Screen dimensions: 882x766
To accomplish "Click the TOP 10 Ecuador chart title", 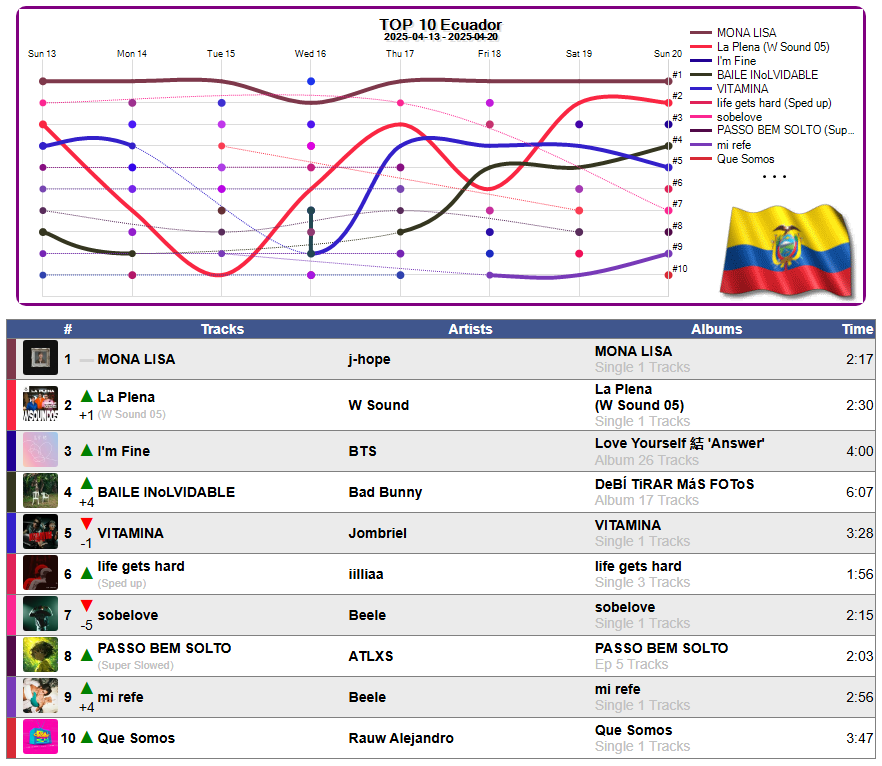I will coord(440,25).
